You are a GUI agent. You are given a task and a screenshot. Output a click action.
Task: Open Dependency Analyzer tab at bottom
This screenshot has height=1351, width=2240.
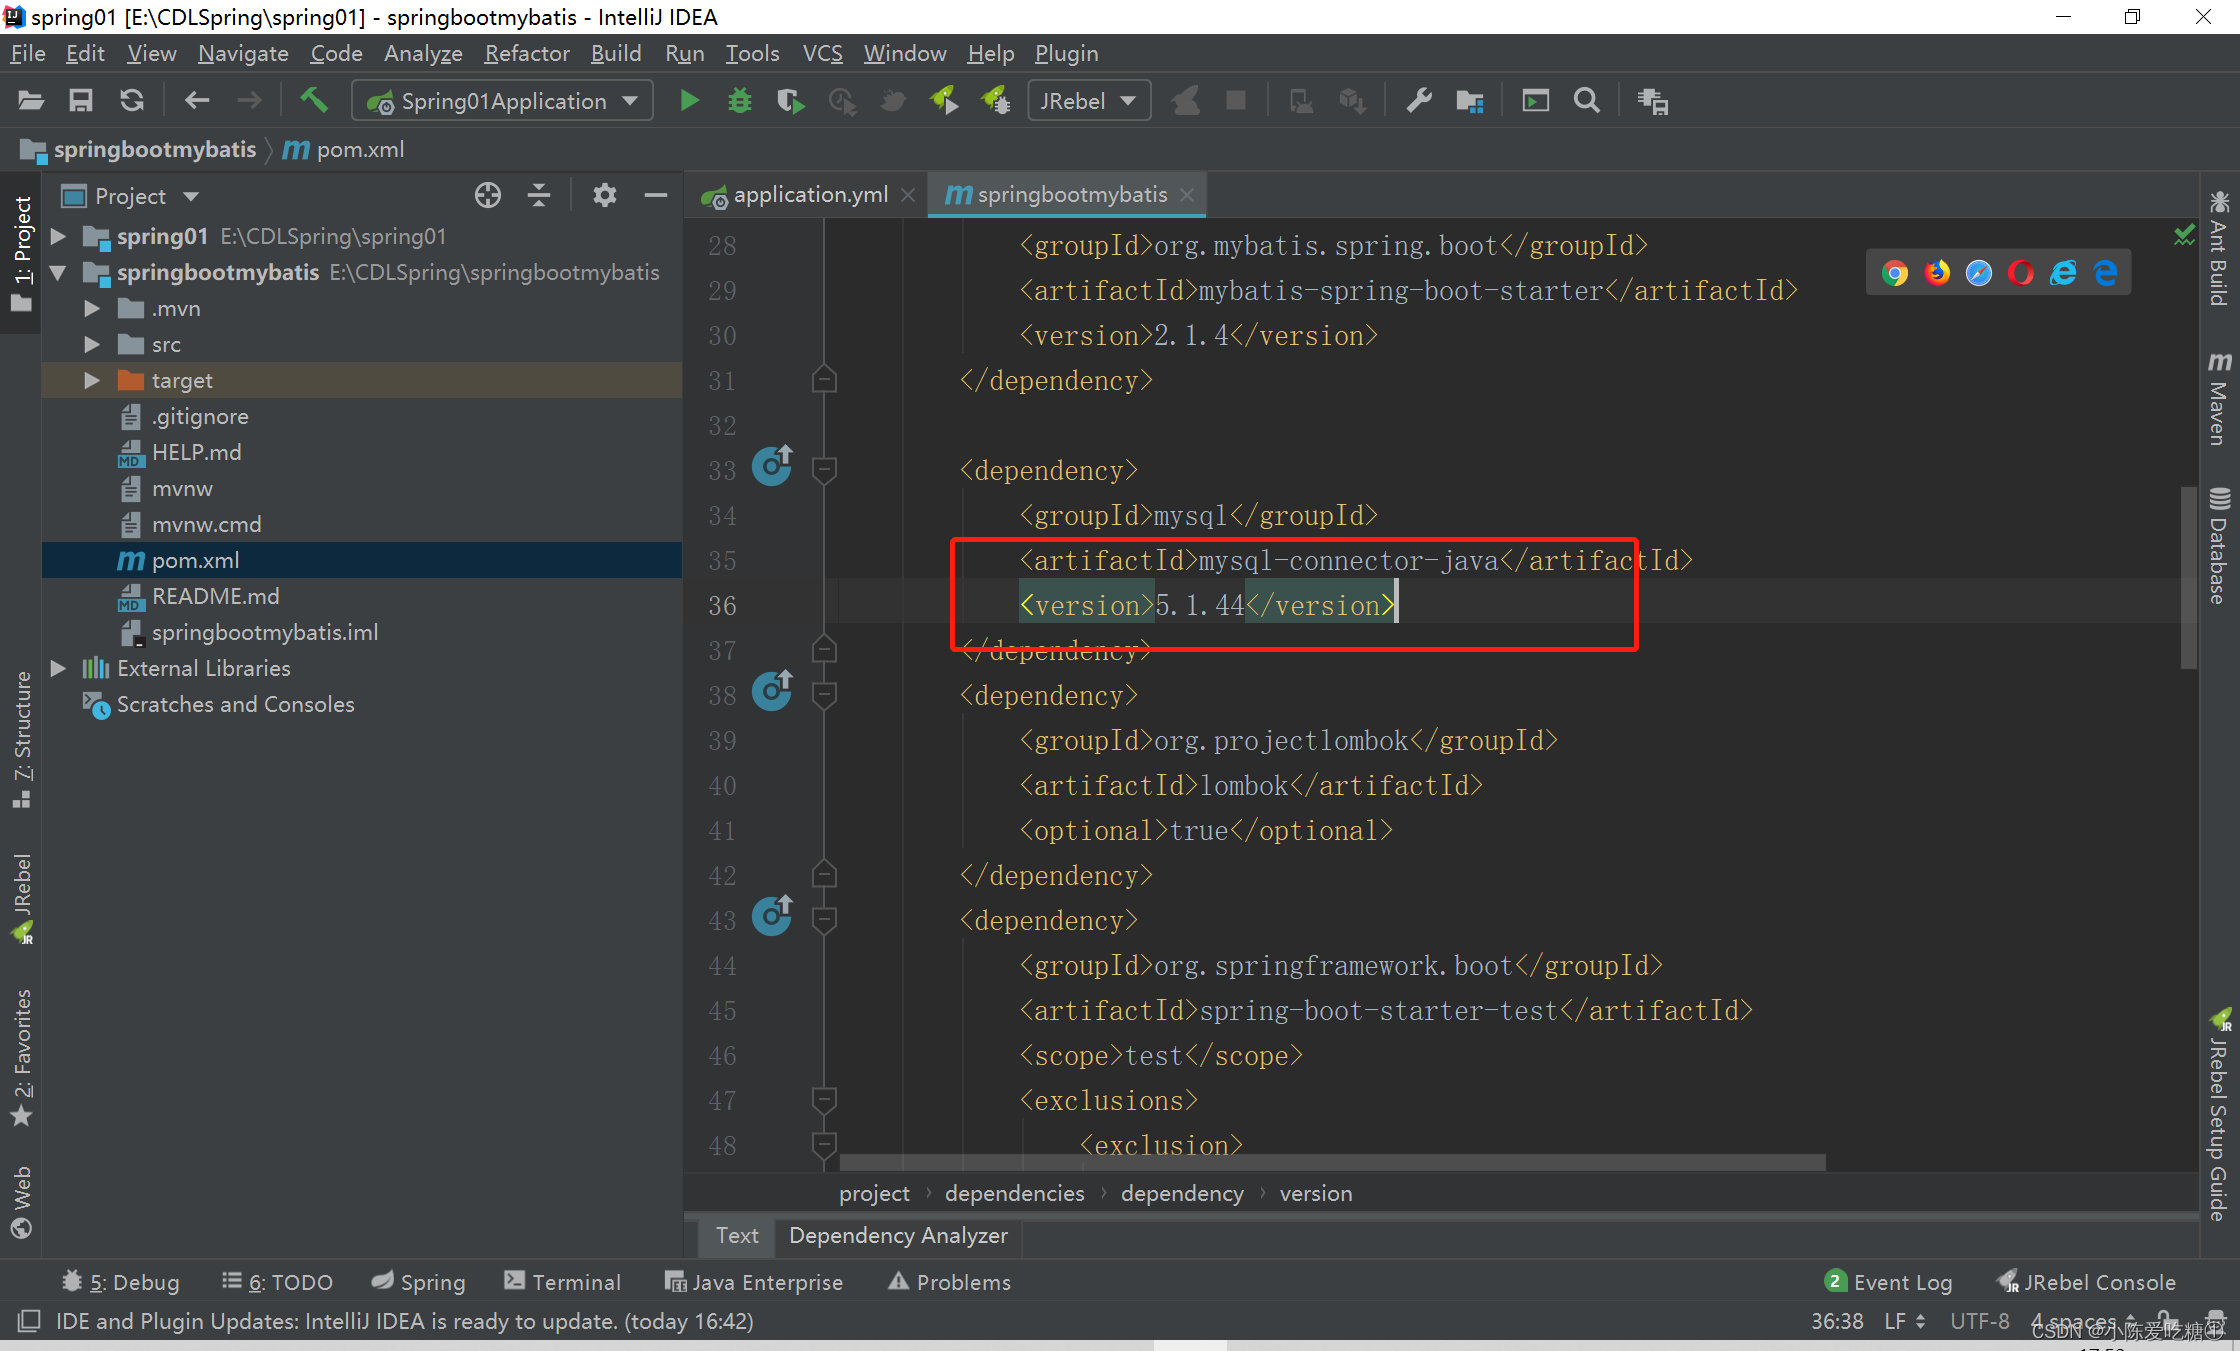coord(897,1236)
